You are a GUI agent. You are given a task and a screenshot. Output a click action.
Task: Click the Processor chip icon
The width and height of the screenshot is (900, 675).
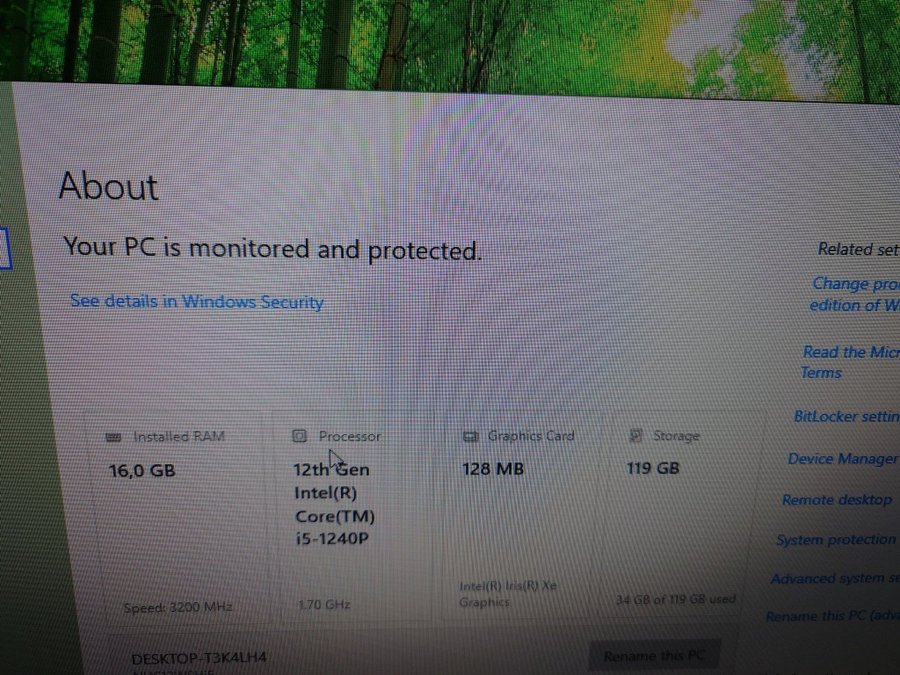coord(299,436)
